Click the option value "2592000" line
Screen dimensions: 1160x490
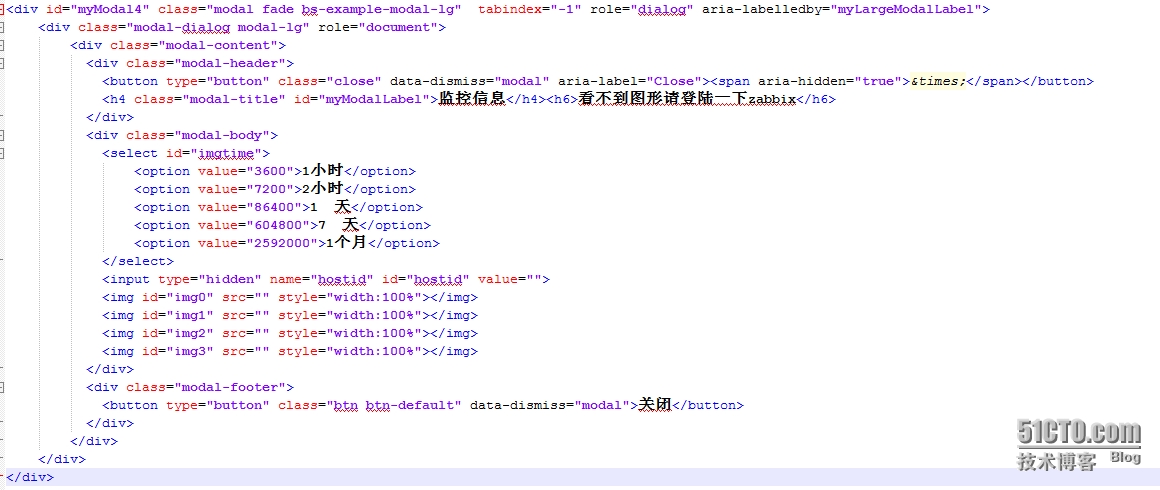[x=287, y=243]
